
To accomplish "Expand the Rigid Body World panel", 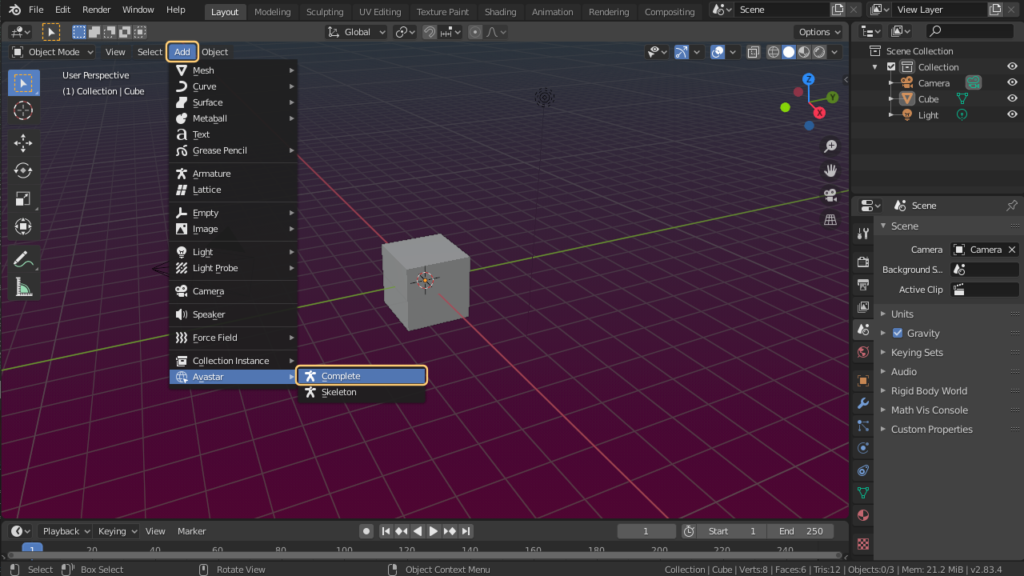I will pyautogui.click(x=928, y=391).
